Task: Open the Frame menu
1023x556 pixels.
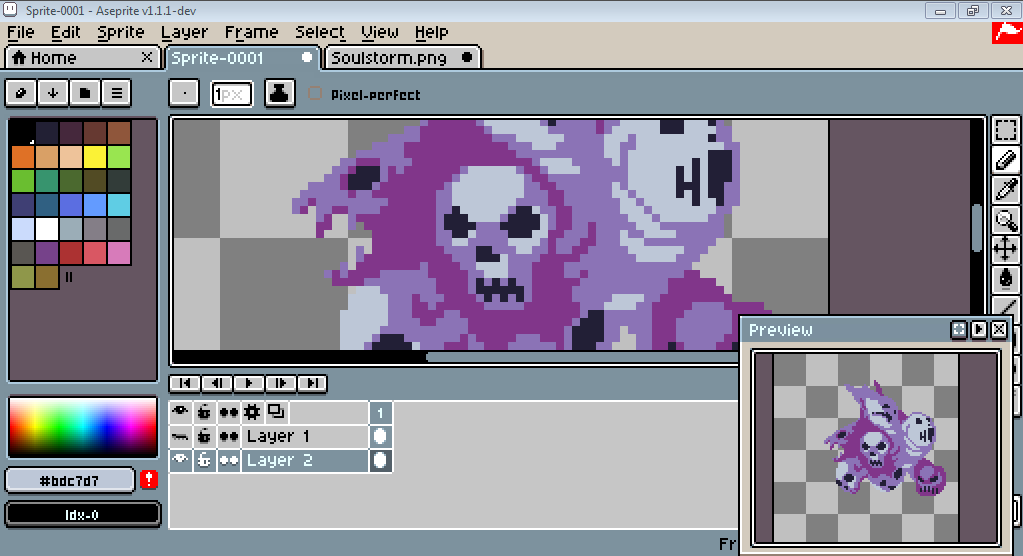Action: tap(251, 33)
